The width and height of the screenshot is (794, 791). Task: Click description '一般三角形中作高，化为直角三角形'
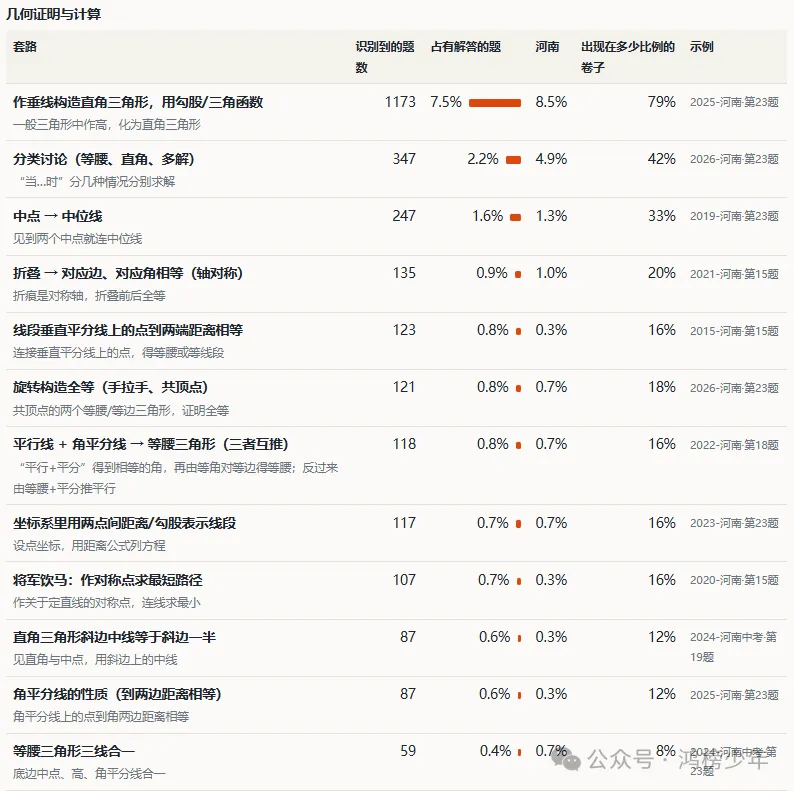(107, 125)
